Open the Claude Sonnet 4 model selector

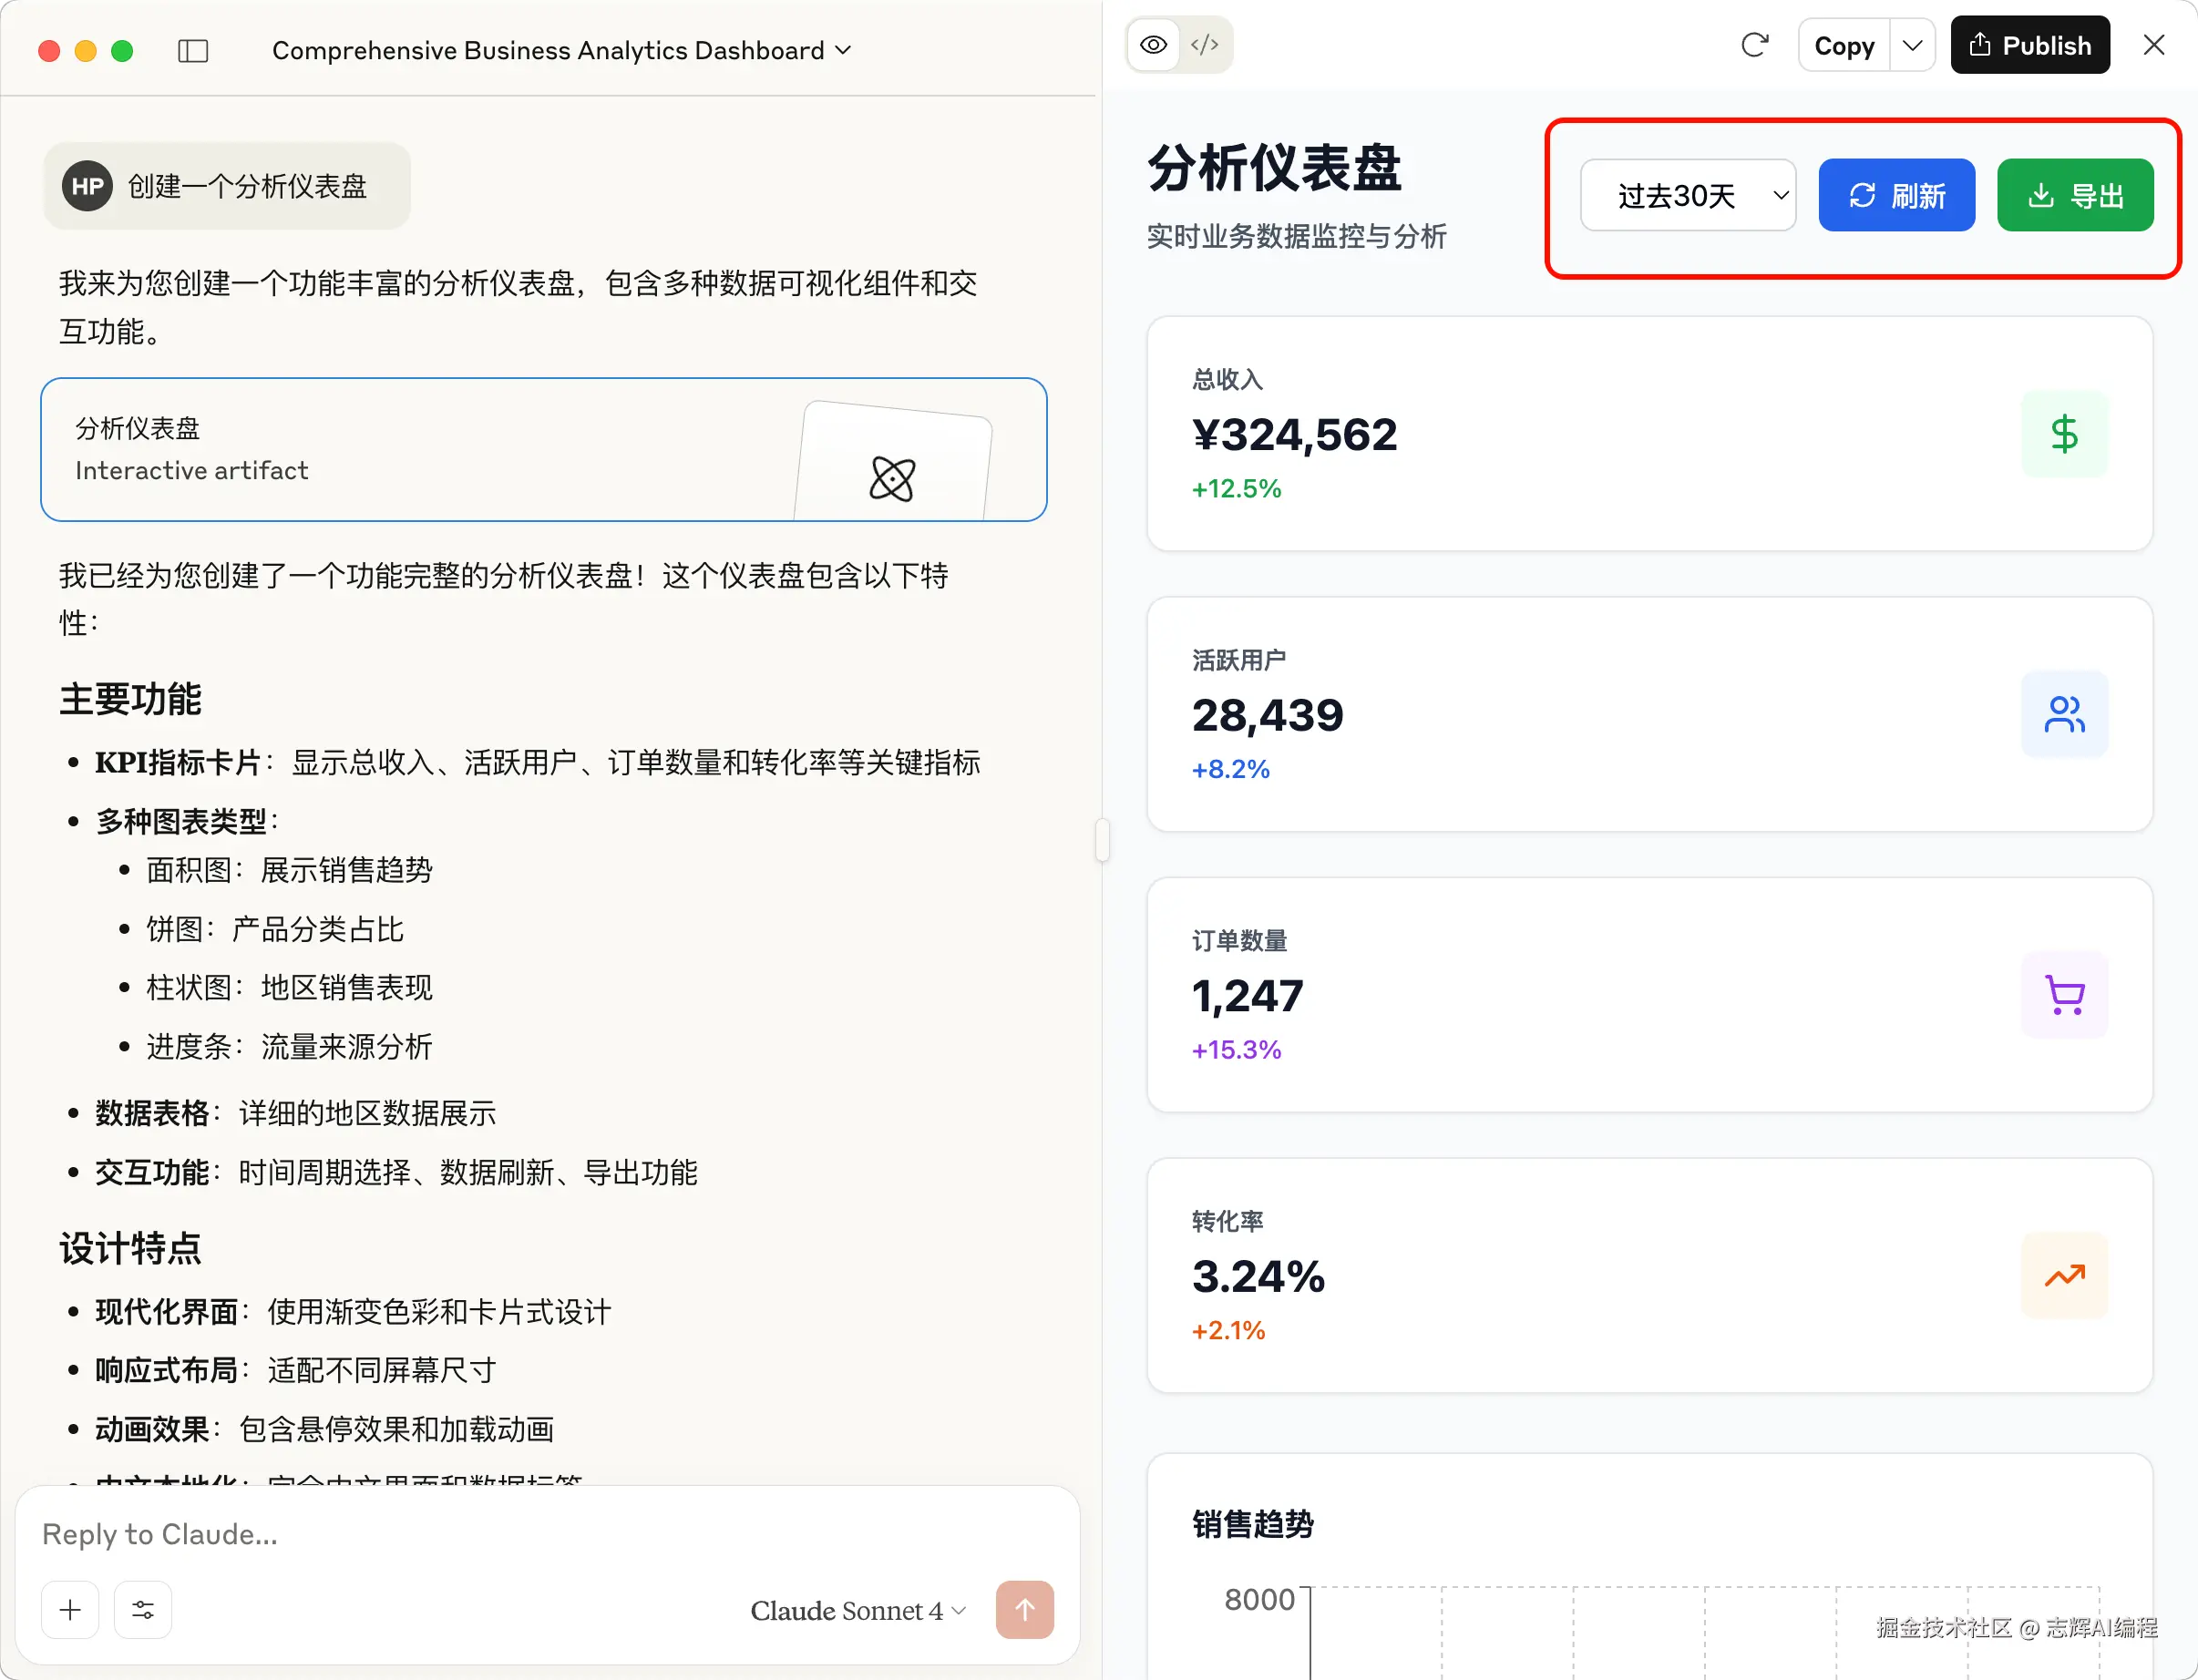click(857, 1610)
